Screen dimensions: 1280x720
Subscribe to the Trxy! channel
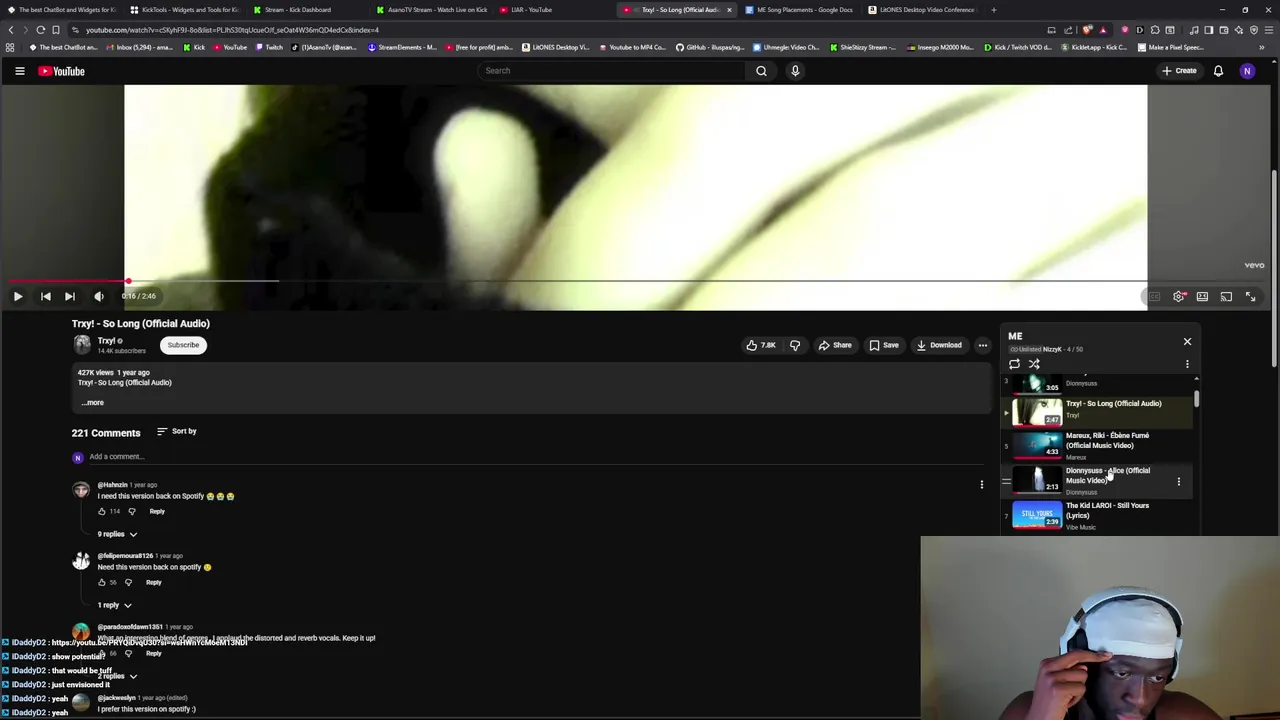click(183, 345)
